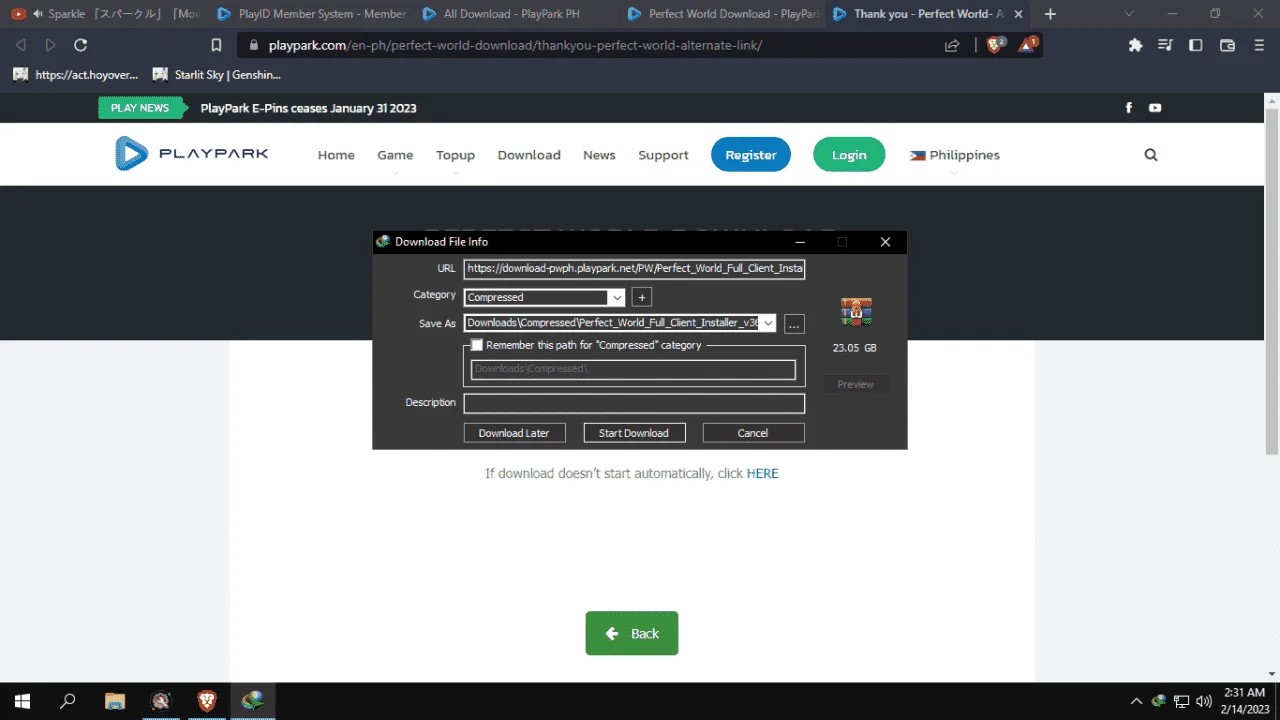Open News in PlayPark navigation
The height and width of the screenshot is (720, 1280).
pyautogui.click(x=599, y=155)
